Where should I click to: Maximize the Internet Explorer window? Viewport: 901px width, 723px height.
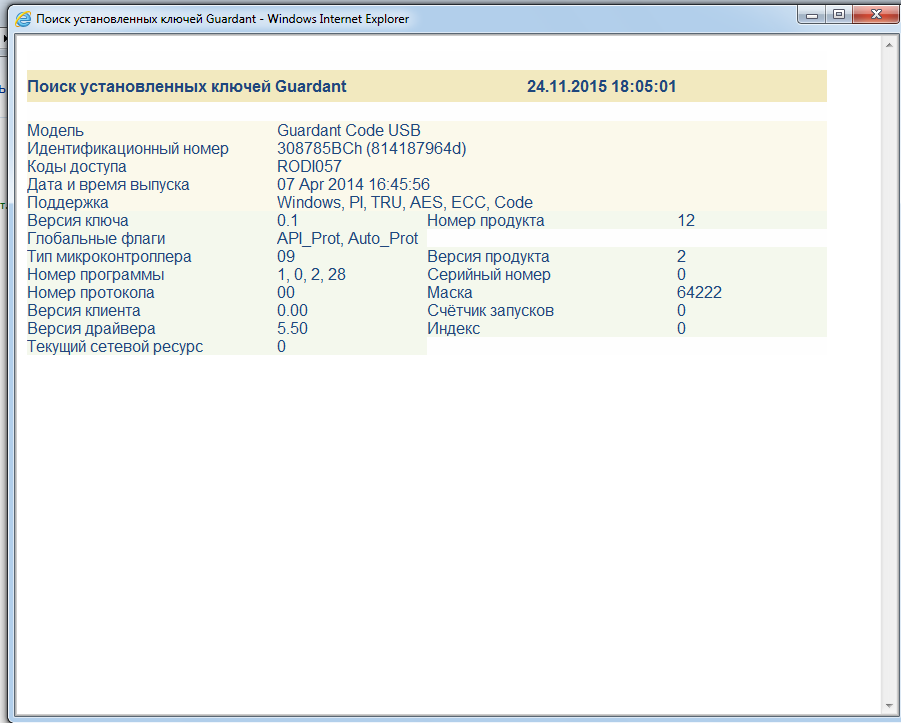click(x=839, y=15)
